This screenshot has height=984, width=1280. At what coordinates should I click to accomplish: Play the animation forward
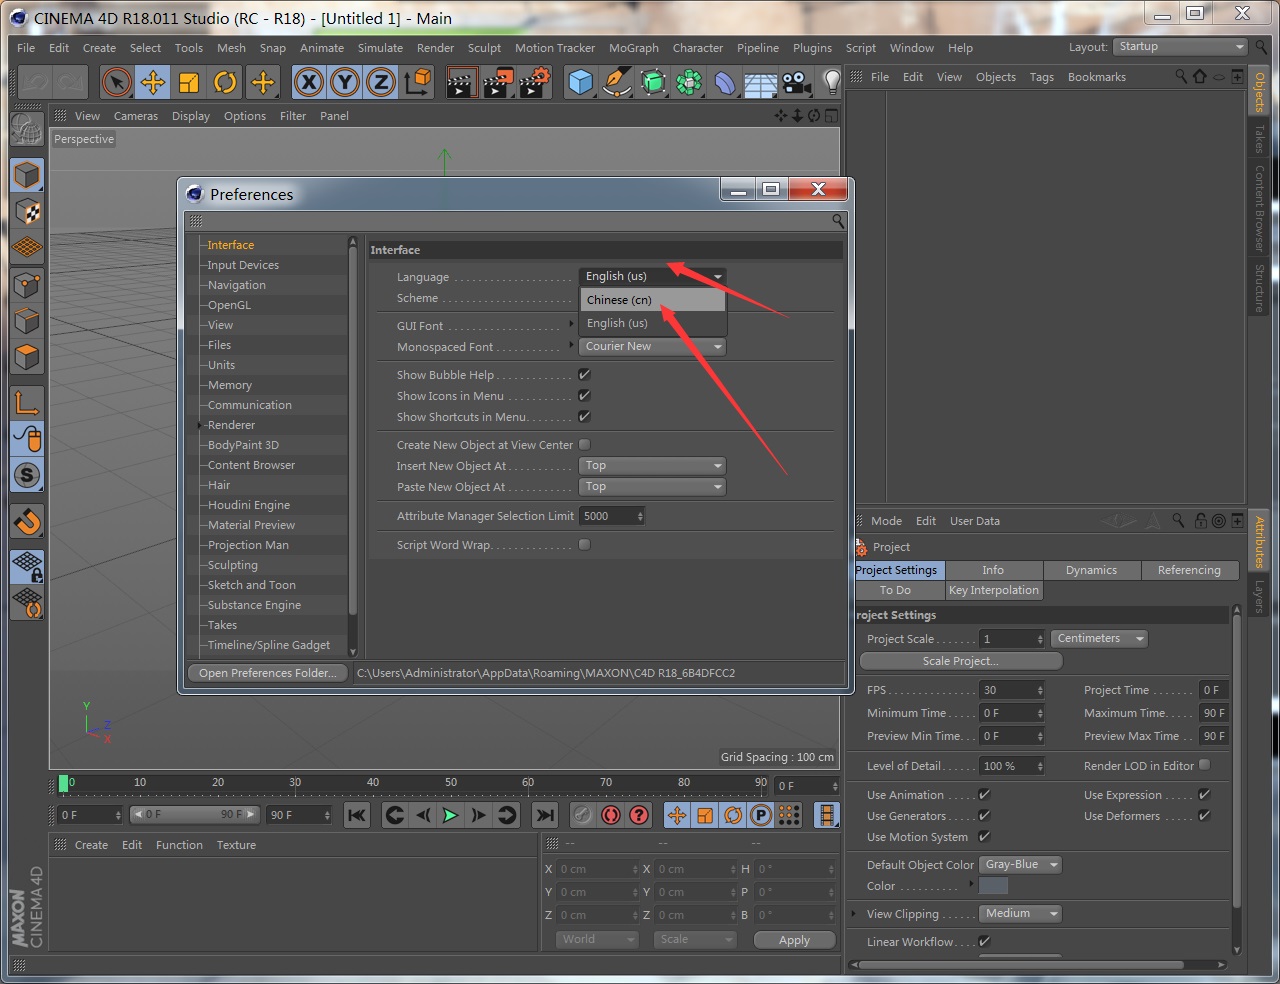[450, 815]
